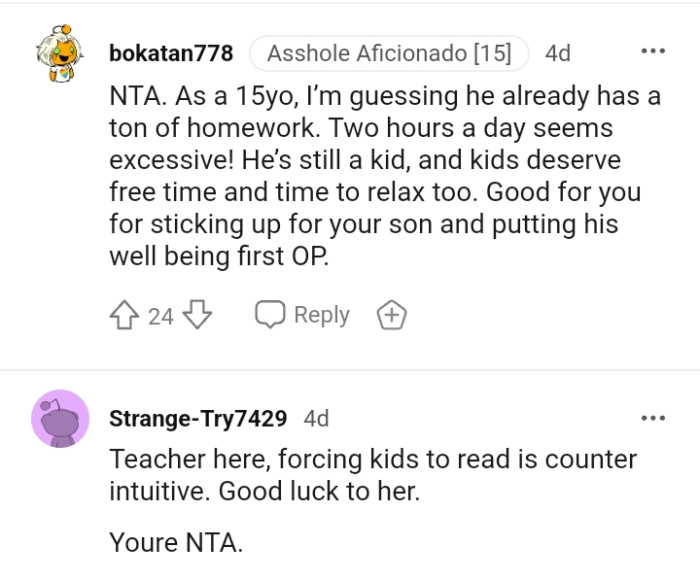
Task: Give an award using the plus badge icon
Action: click(391, 316)
